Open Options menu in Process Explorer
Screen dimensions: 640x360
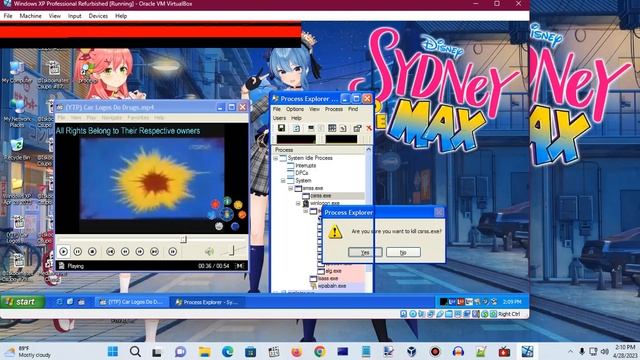pyautogui.click(x=295, y=109)
